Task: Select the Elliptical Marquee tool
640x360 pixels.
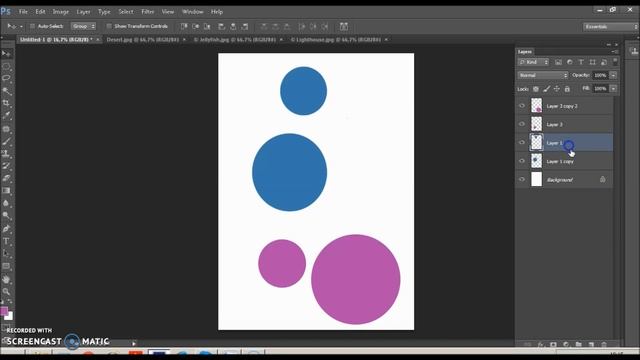Action: pyautogui.click(x=6, y=66)
